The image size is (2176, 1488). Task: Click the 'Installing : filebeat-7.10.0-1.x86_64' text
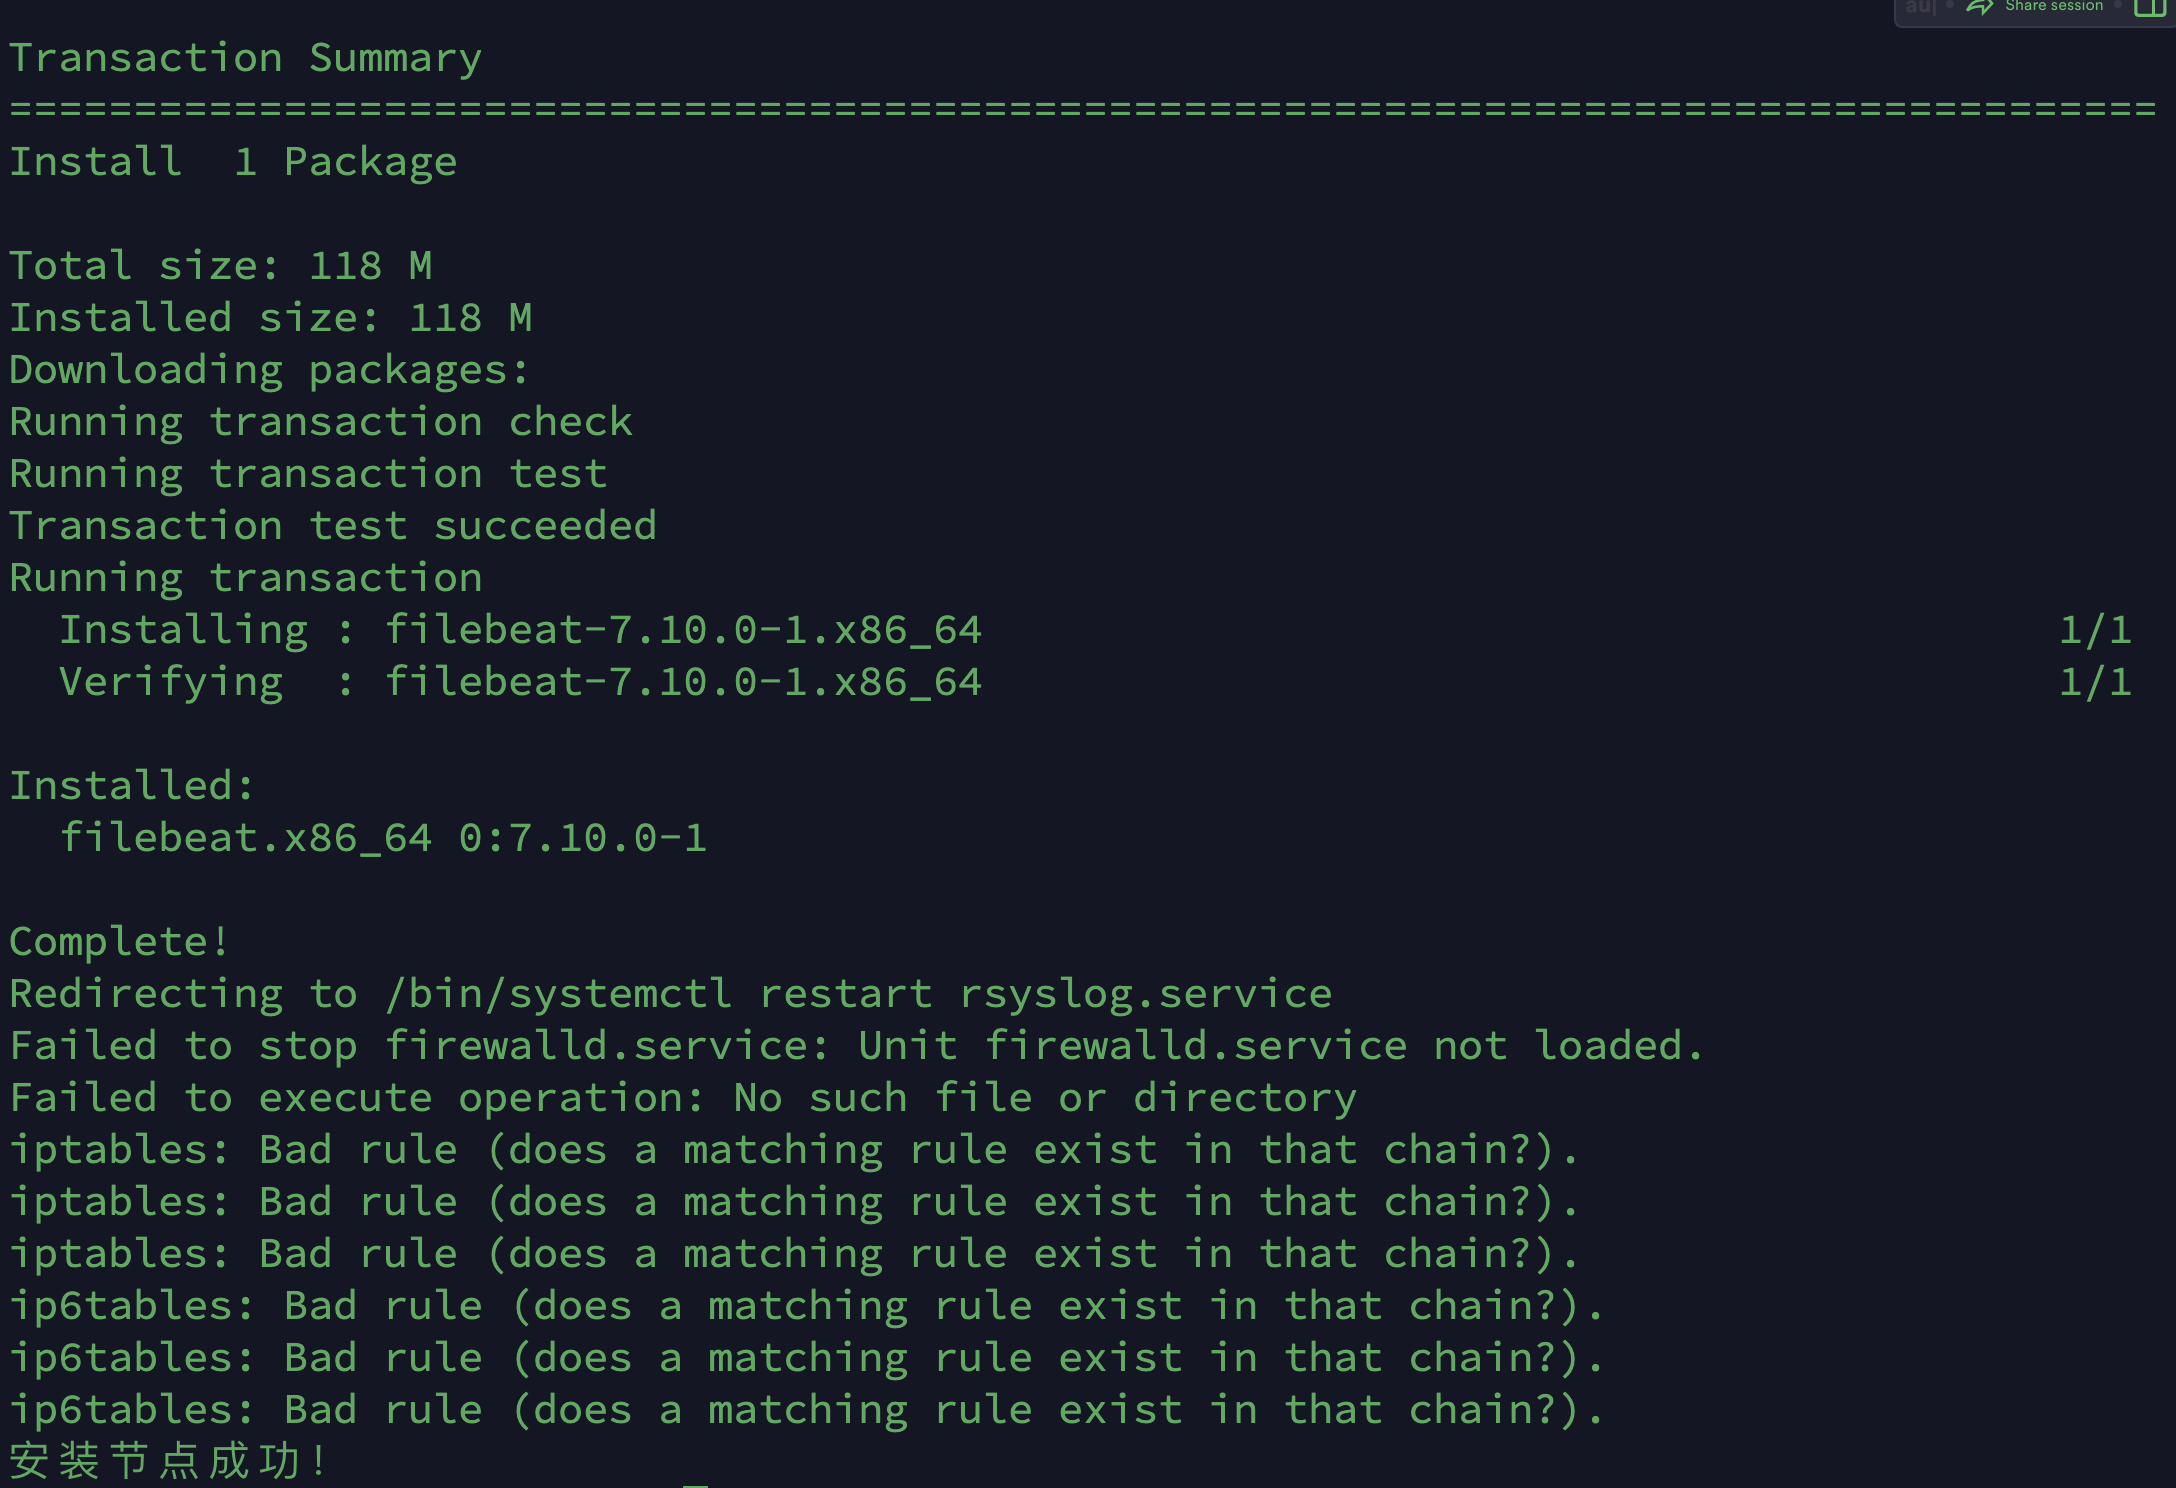point(521,630)
